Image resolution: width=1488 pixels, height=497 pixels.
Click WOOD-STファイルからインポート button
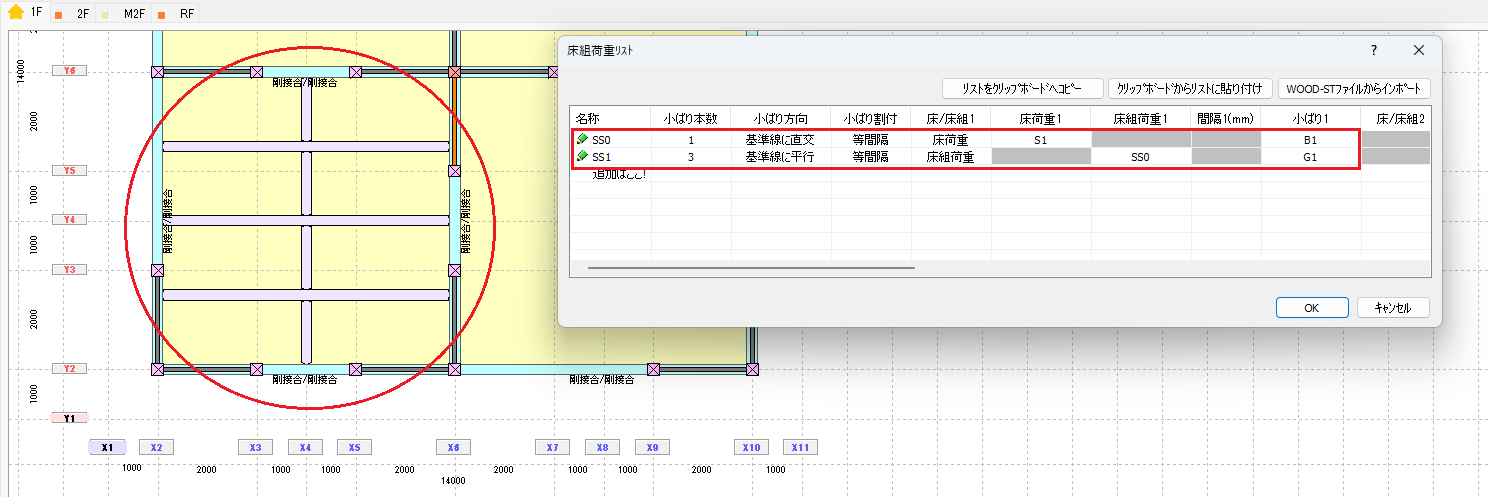(1354, 89)
